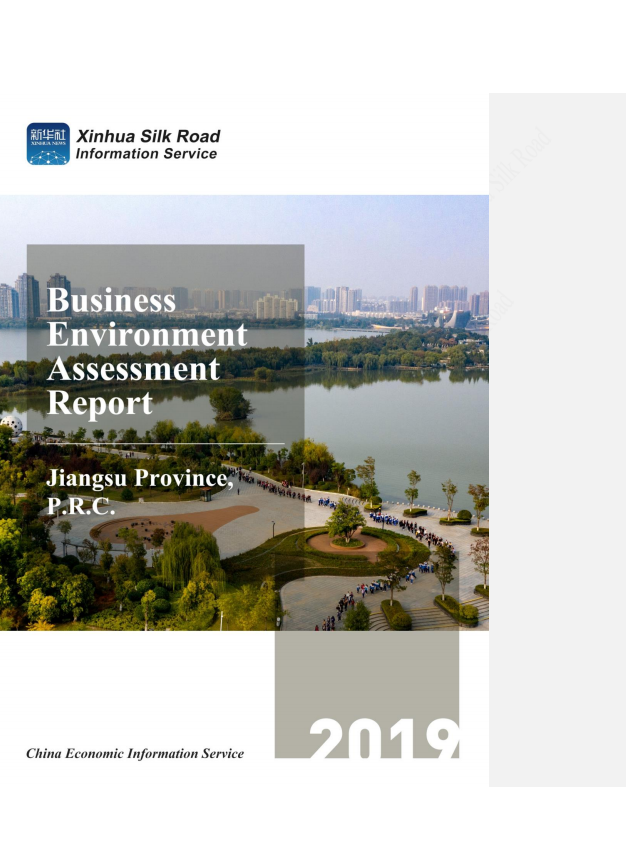Click the circular plaza in the cover photo
Screen dimensions: 626x857
pyautogui.click(x=345, y=543)
